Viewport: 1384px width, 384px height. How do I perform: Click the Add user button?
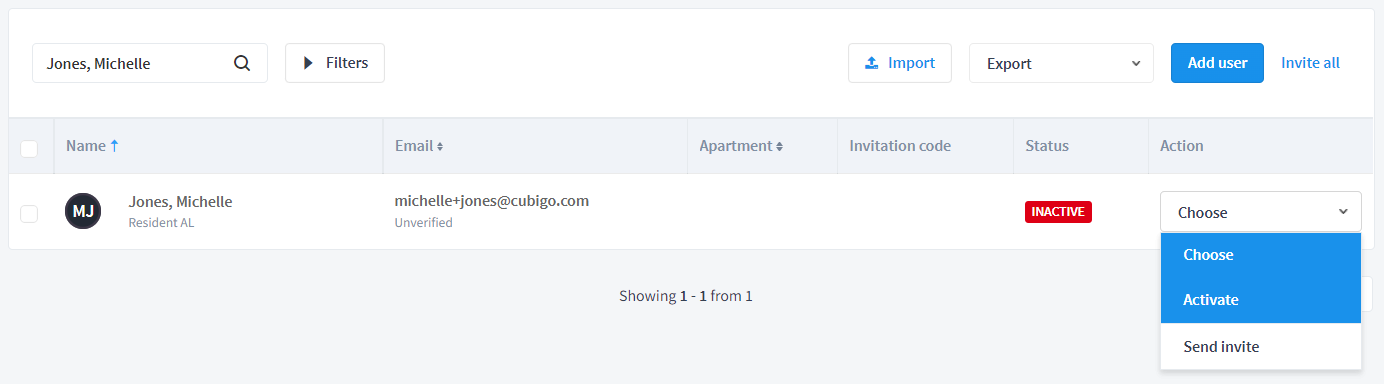[1217, 63]
